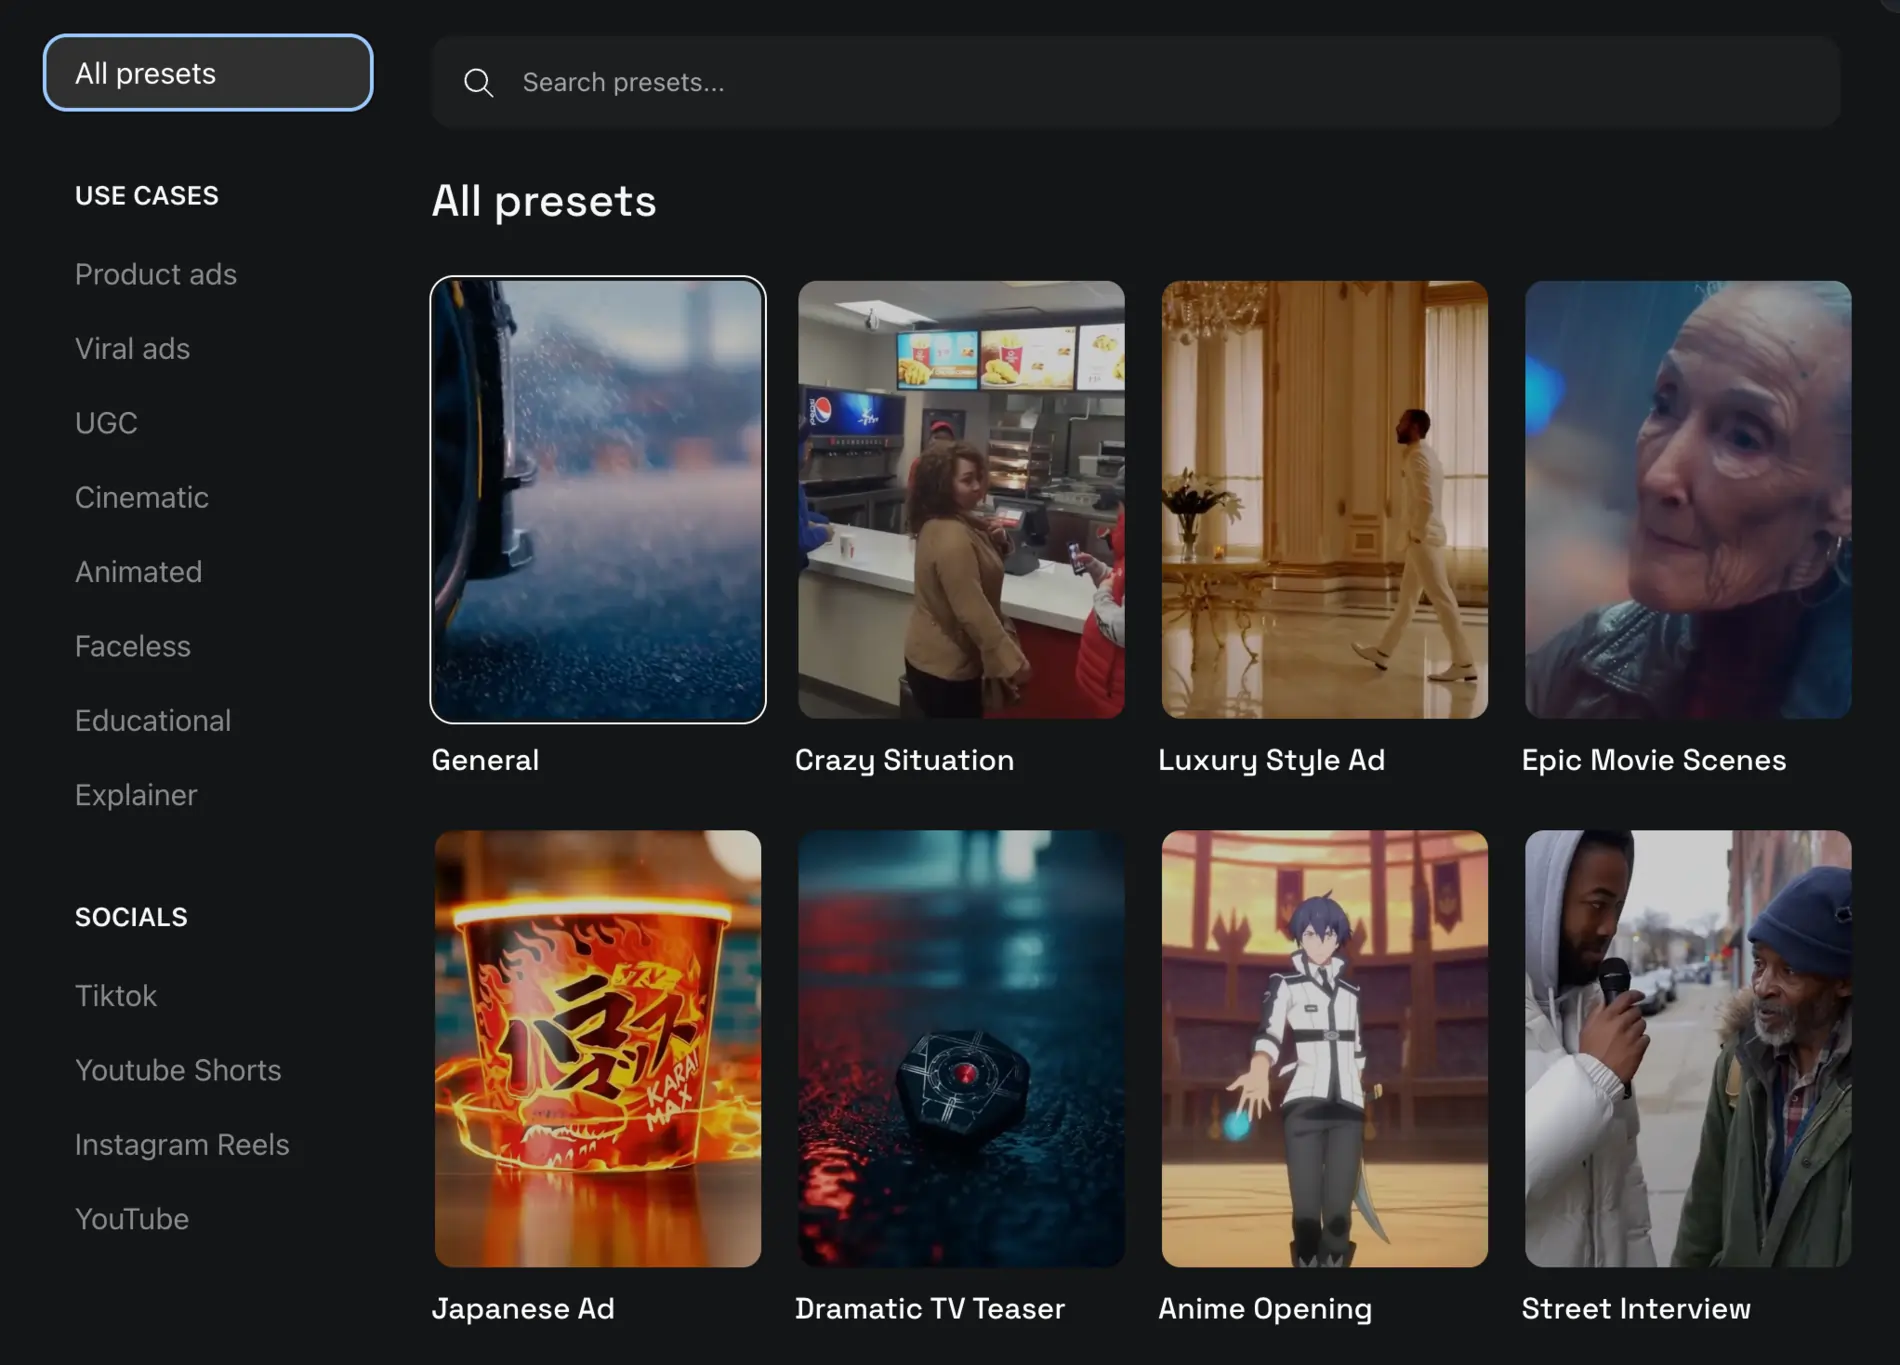Screen dimensions: 1900x1365
Task: Open the Crazy Situation preset
Action: pos(961,500)
